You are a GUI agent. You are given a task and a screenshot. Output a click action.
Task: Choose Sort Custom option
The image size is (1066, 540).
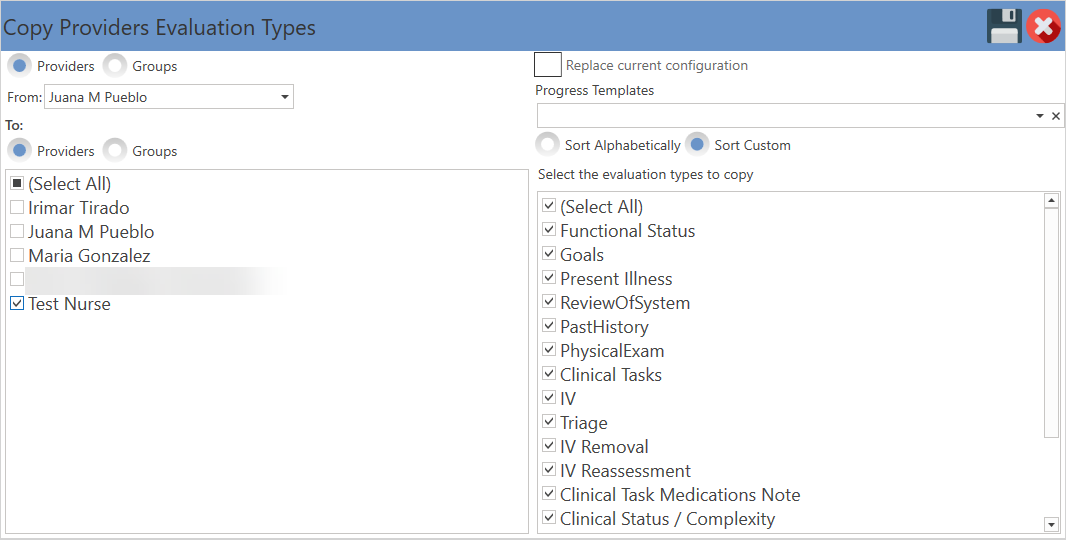(697, 145)
